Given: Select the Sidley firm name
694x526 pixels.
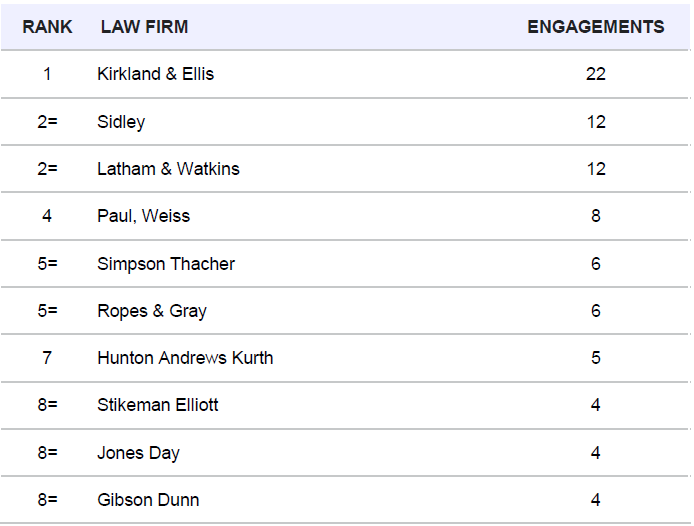Looking at the screenshot, I should [x=121, y=122].
